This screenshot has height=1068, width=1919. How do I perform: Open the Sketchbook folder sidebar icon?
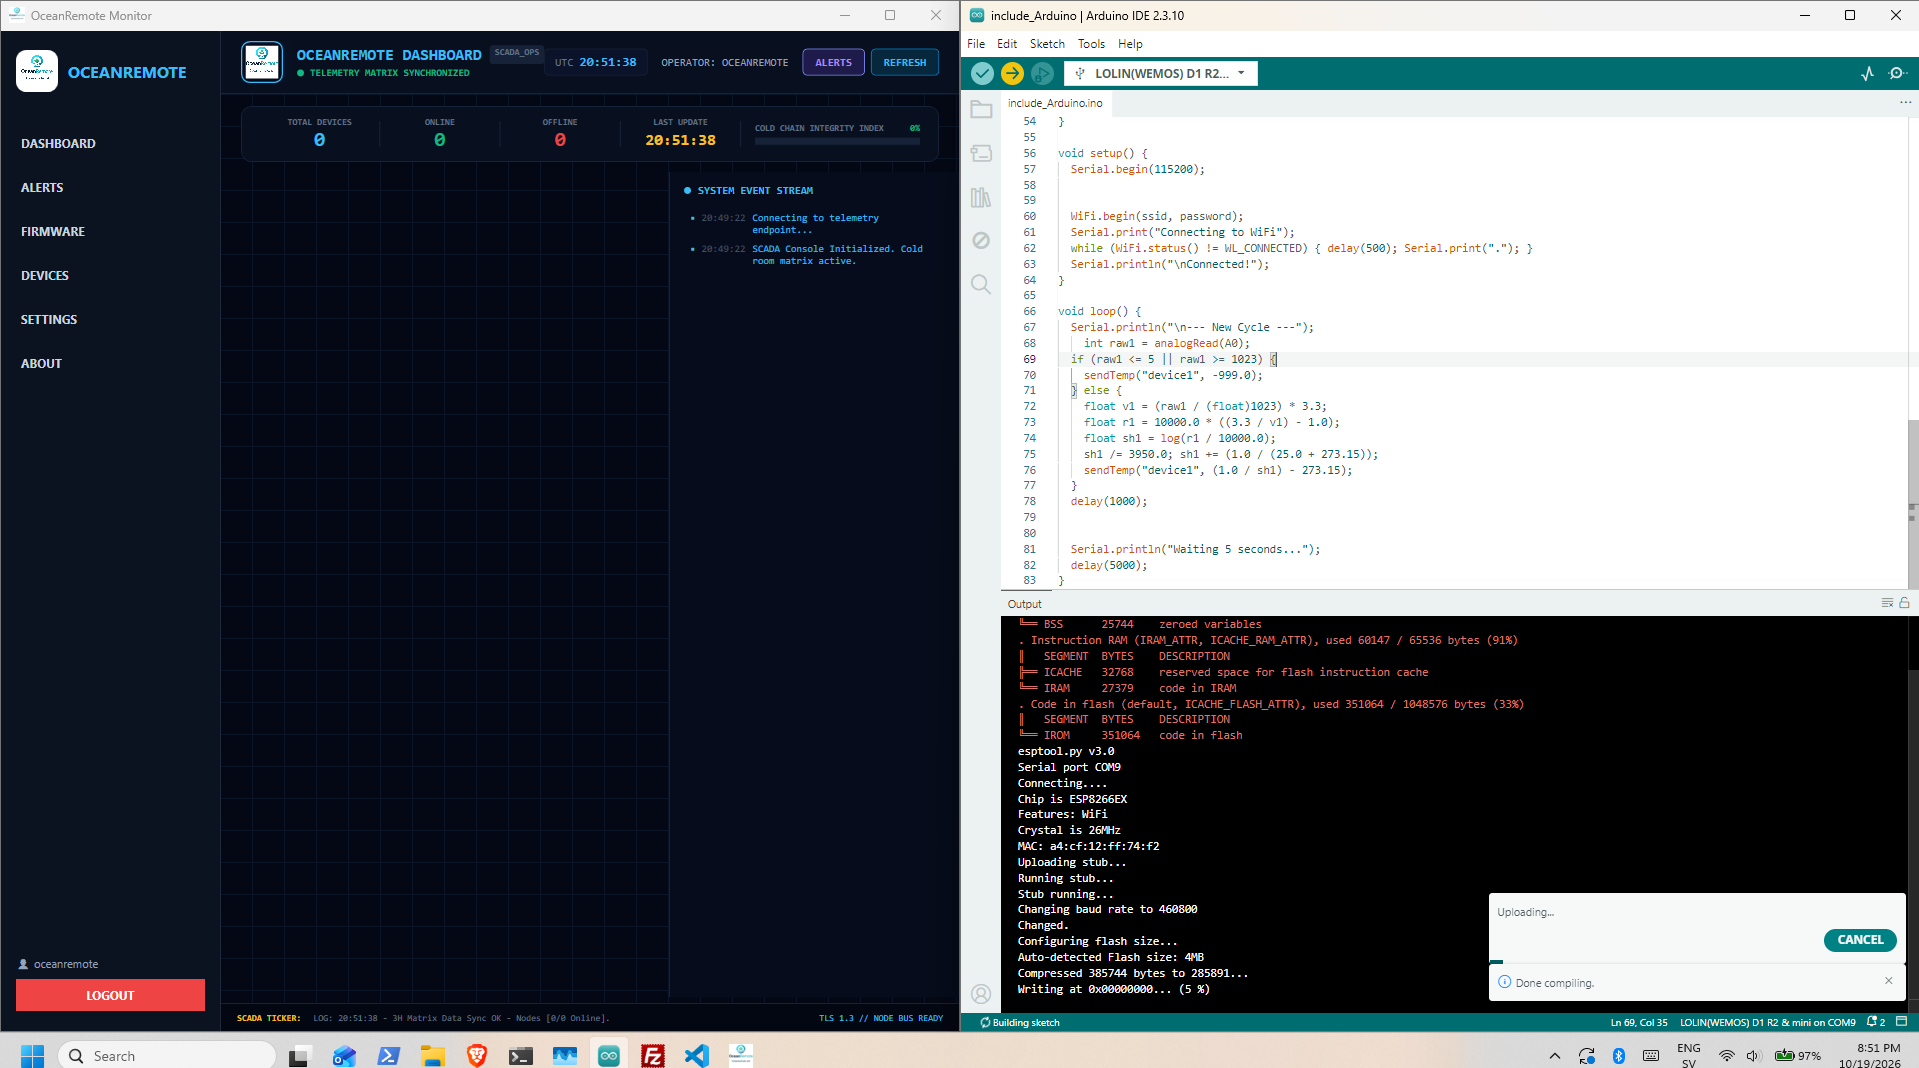[x=981, y=109]
